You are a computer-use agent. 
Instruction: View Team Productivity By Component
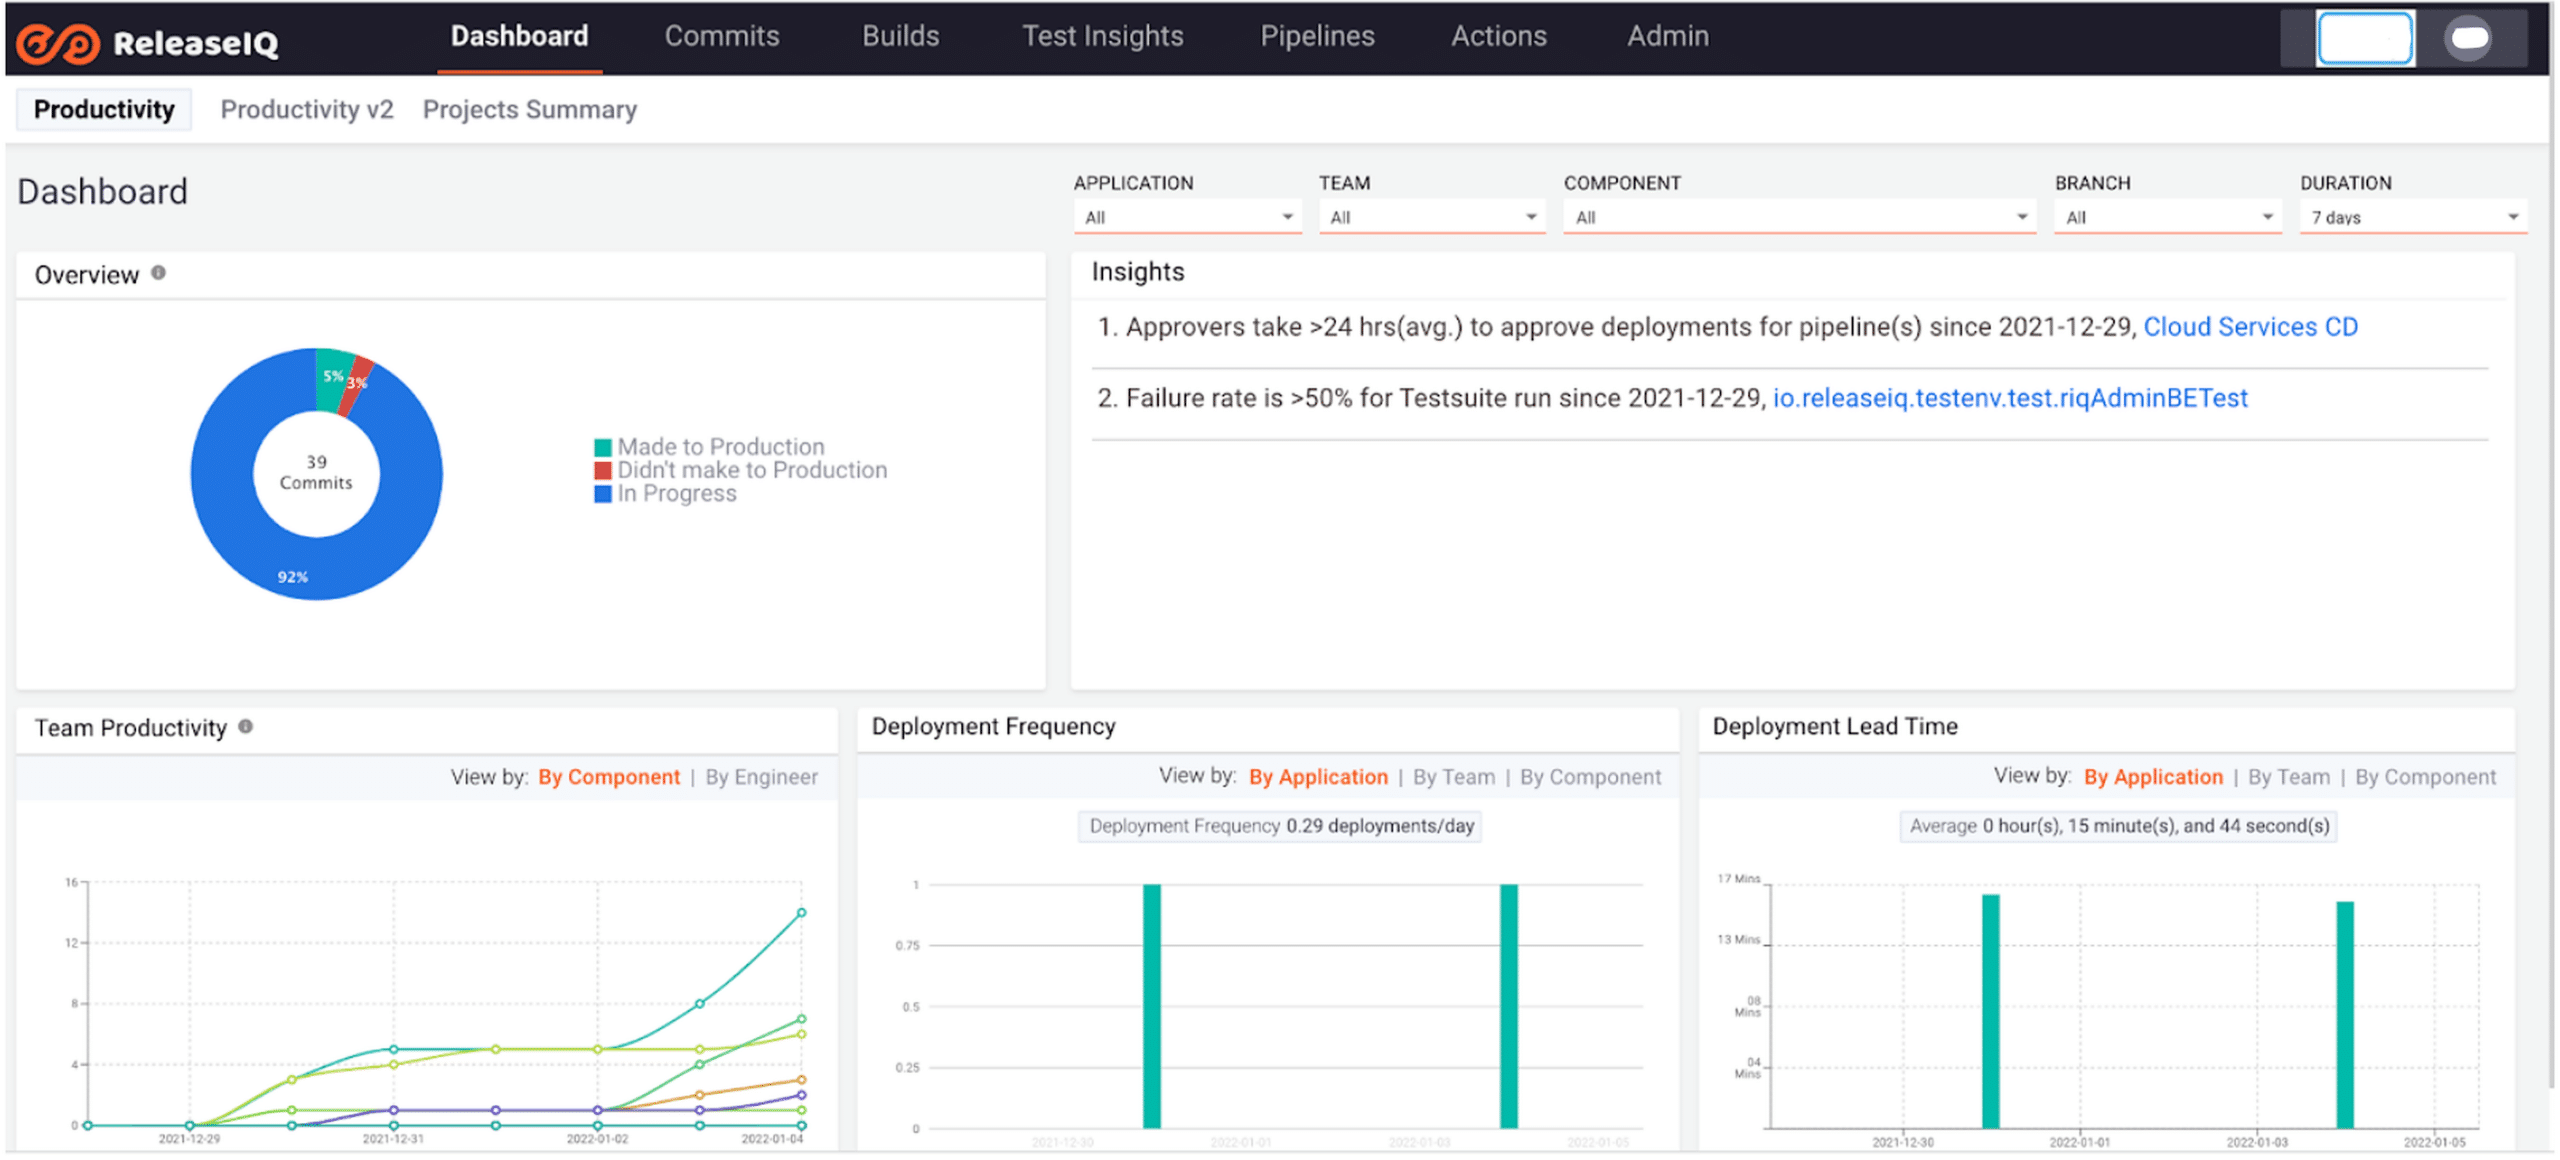tap(608, 777)
